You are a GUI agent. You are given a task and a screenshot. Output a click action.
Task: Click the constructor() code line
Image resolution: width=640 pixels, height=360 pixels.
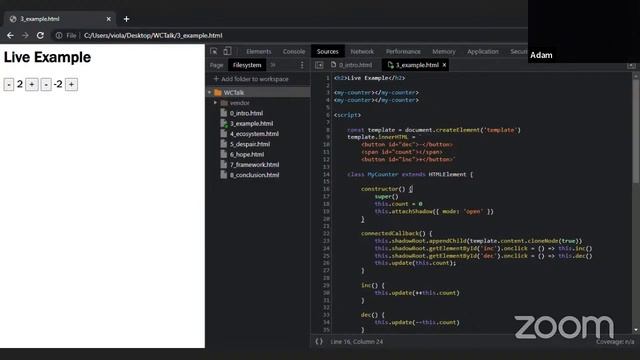[x=387, y=189]
